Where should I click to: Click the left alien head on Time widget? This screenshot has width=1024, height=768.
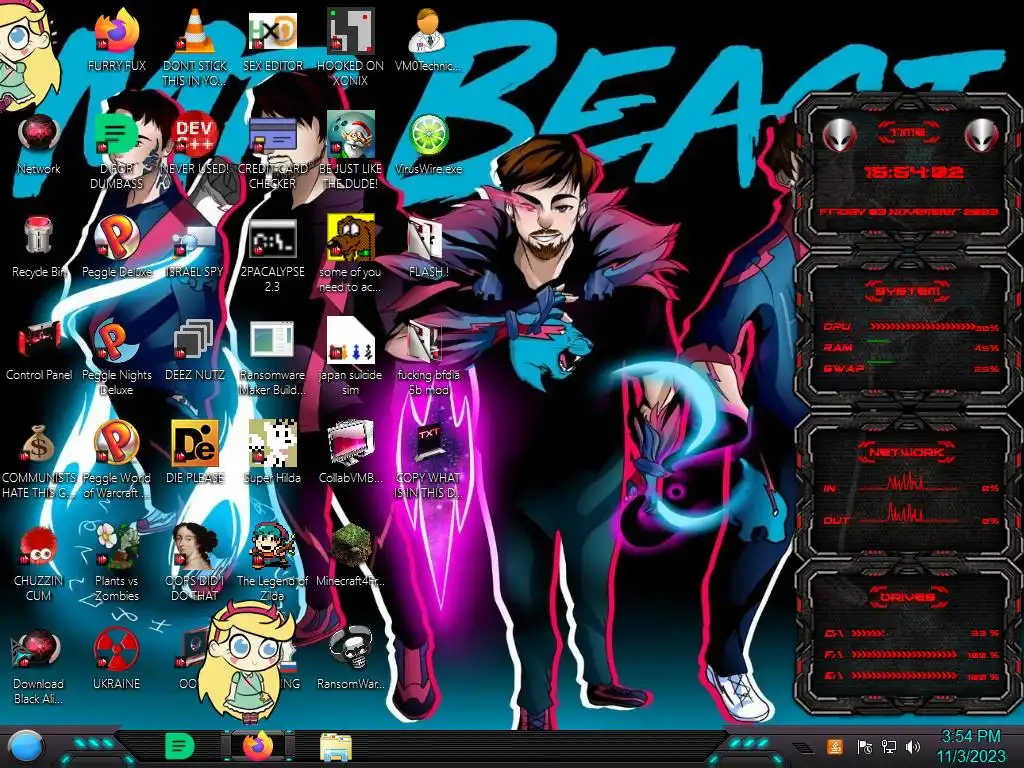click(x=839, y=135)
